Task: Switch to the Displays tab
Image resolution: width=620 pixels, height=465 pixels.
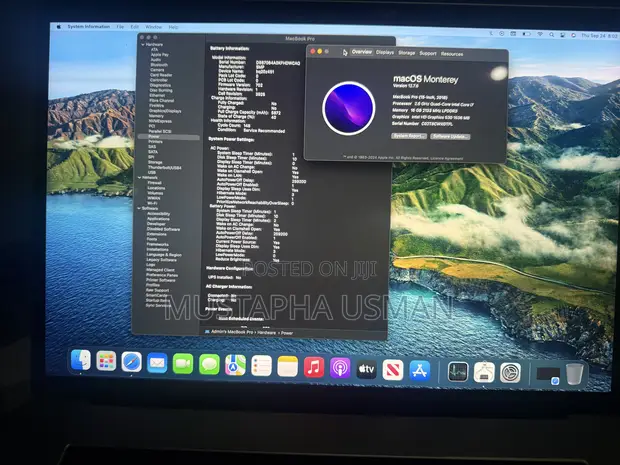Action: pos(385,52)
